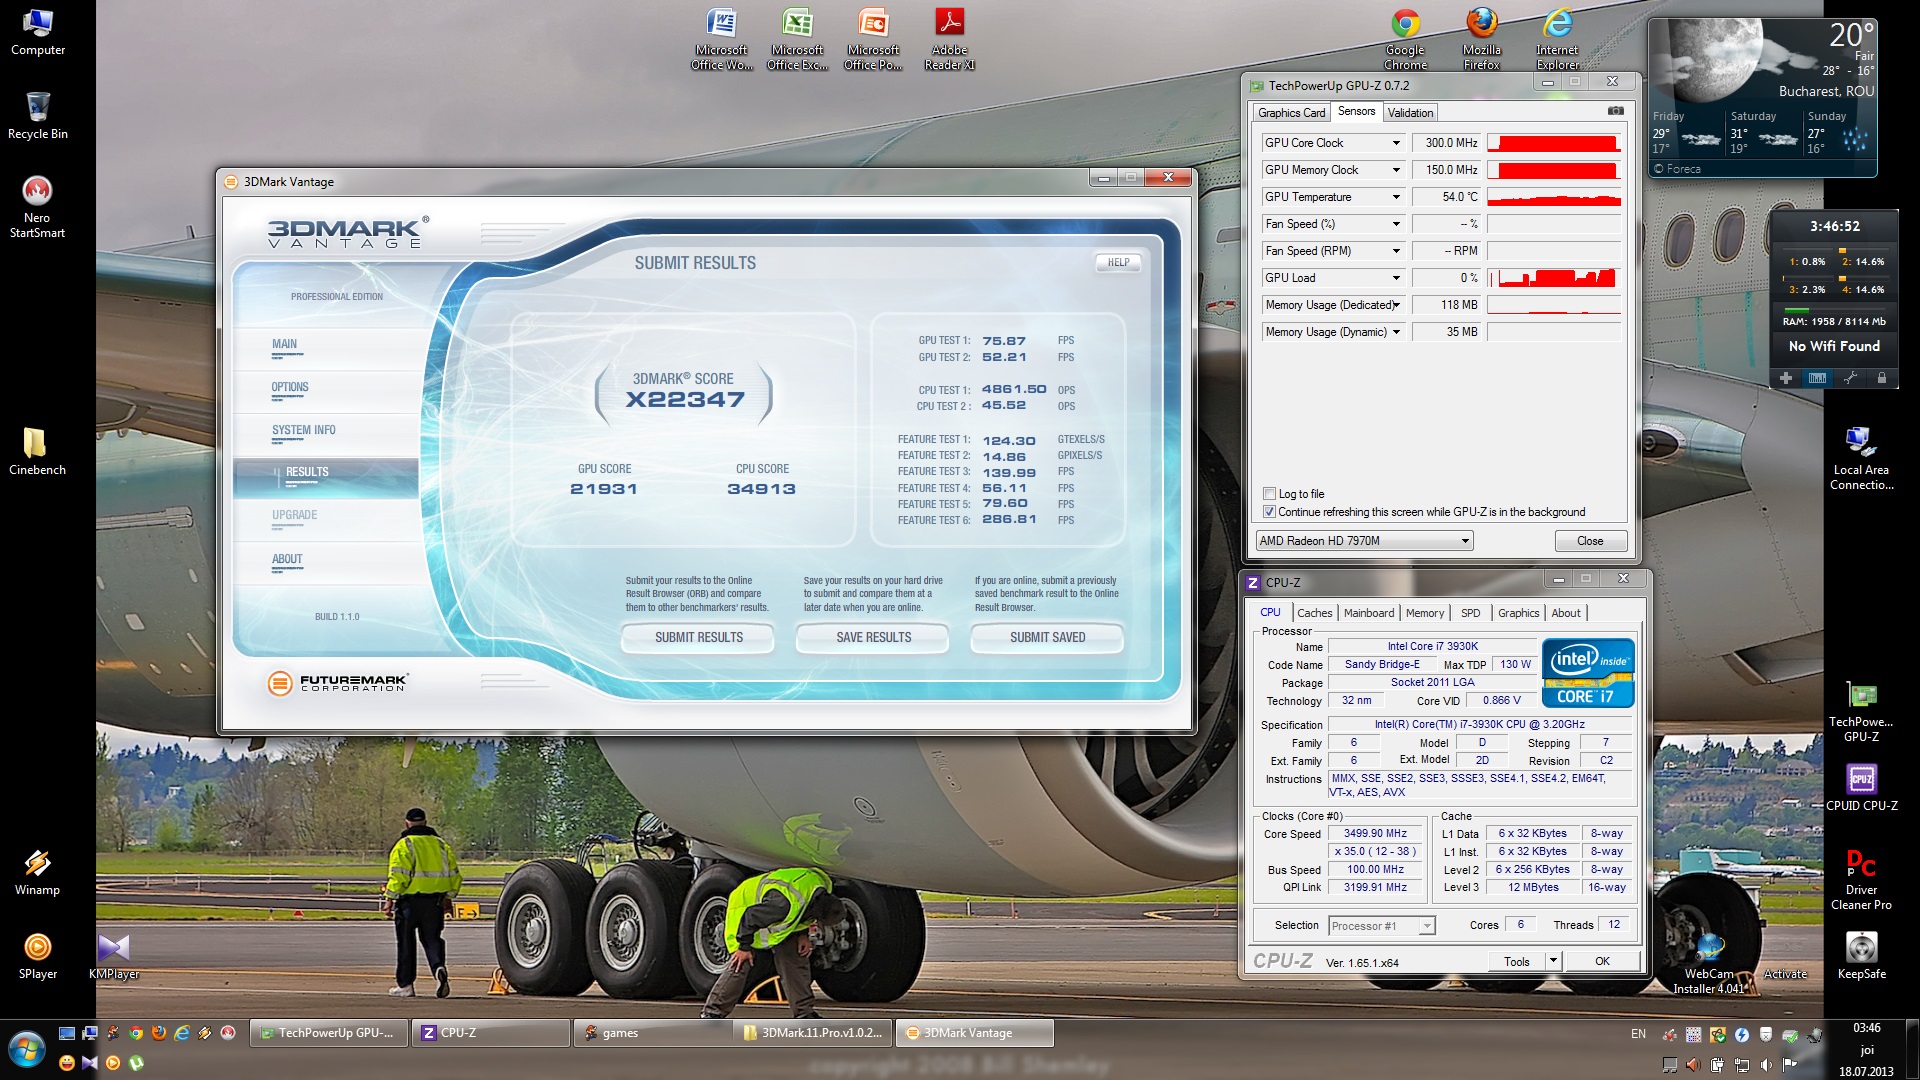Go to 3DMark Vantage Main section

coord(326,348)
